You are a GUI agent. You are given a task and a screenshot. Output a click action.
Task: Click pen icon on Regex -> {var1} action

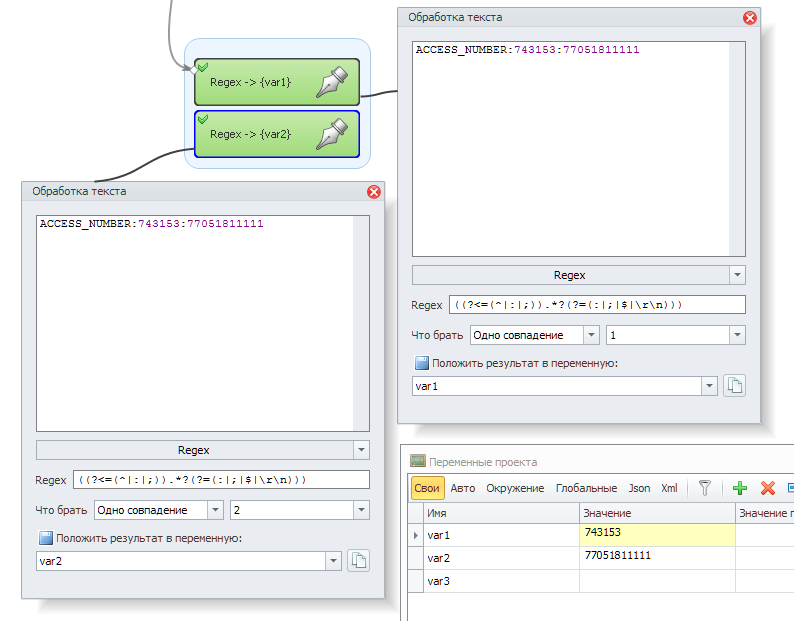331,83
